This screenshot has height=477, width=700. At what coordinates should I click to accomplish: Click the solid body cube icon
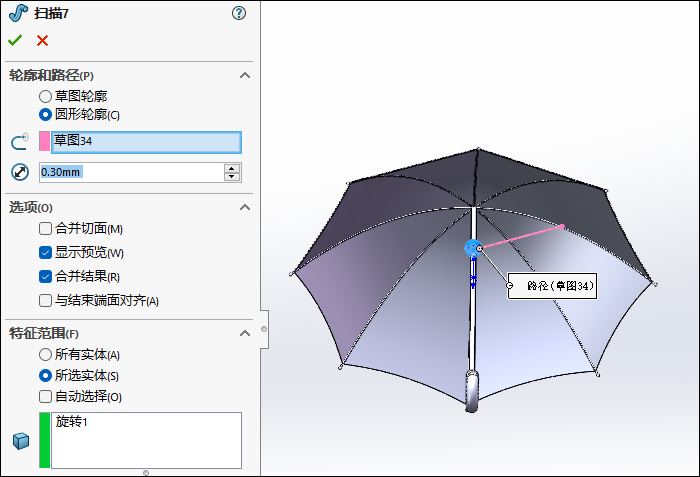point(21,441)
